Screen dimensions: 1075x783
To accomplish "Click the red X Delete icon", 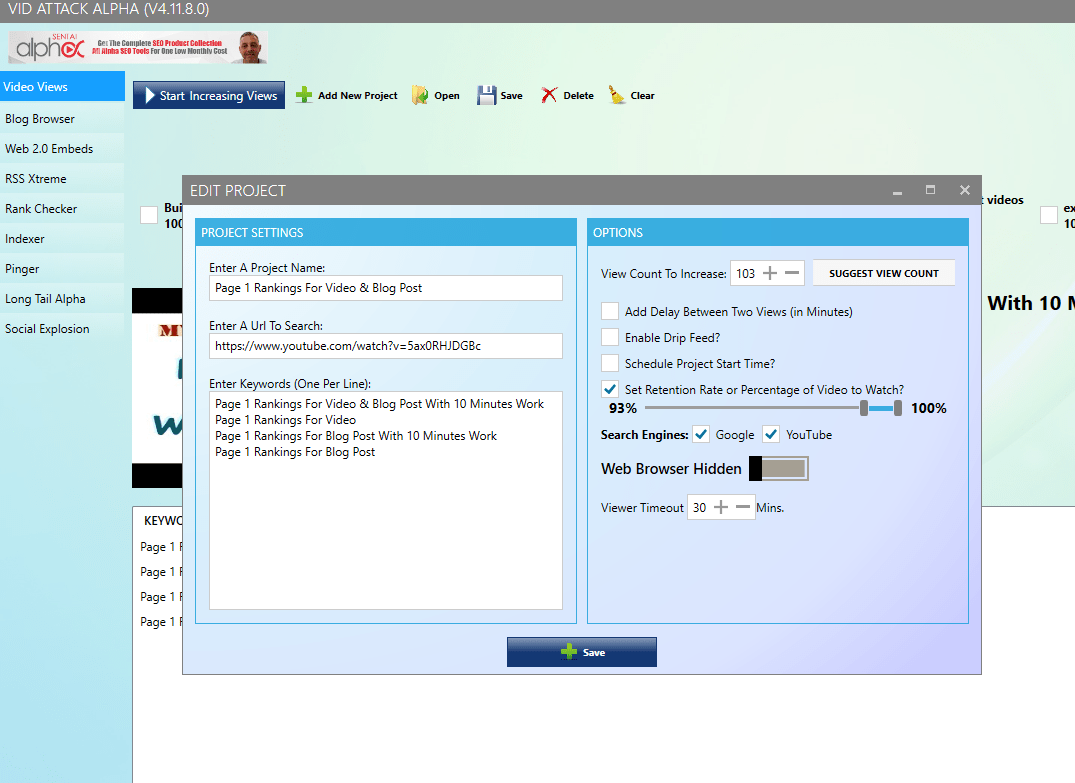I will tap(549, 95).
